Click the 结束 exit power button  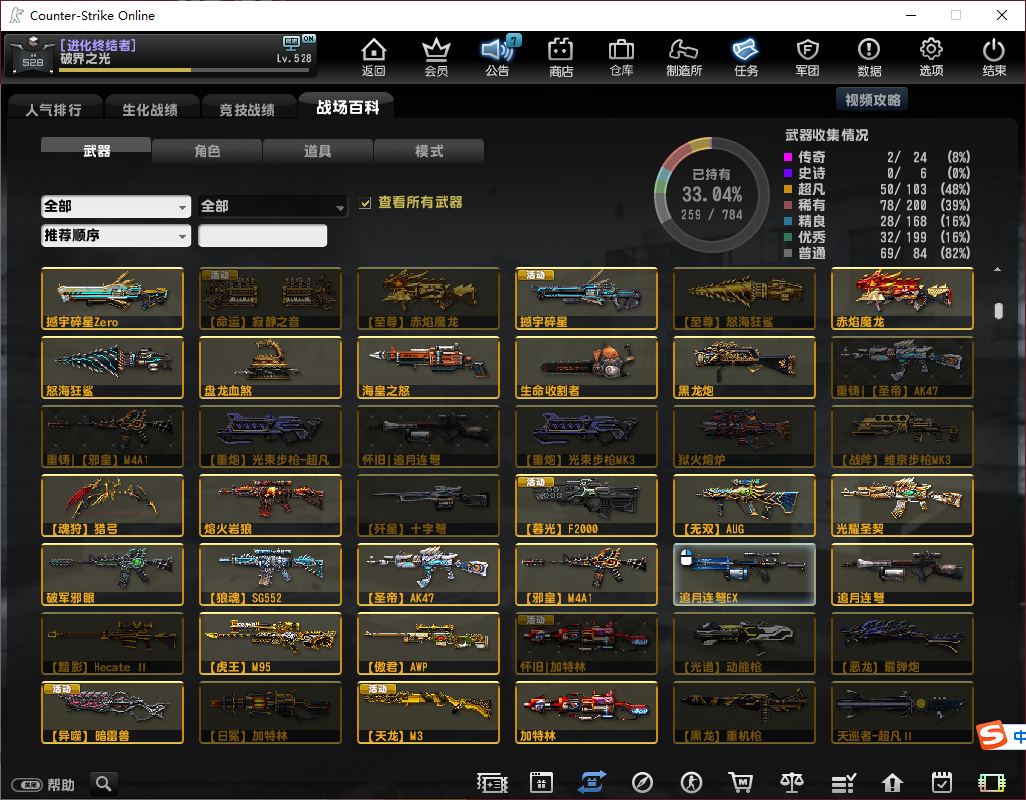point(993,57)
